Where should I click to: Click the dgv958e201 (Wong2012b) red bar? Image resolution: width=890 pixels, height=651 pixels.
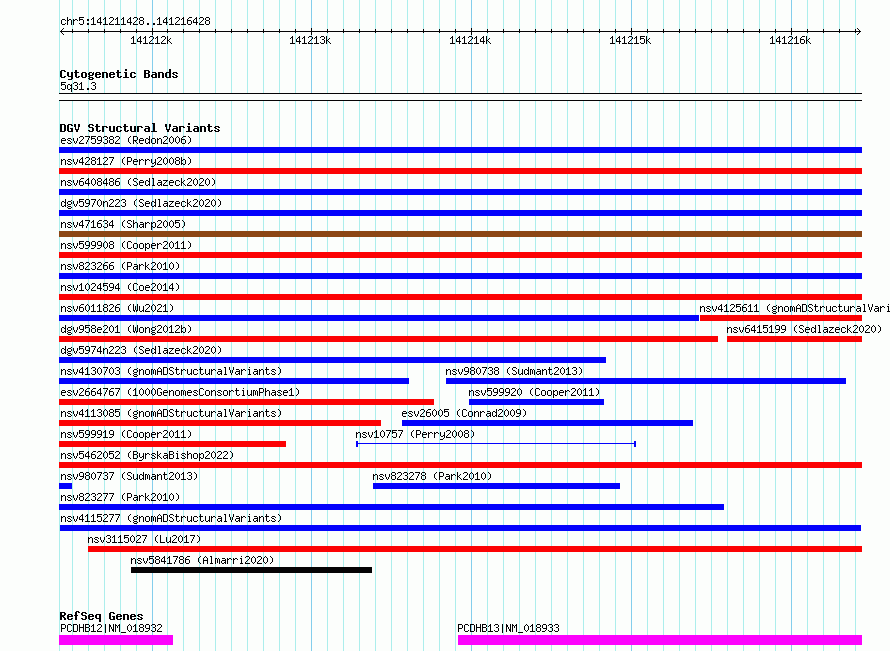(388, 339)
